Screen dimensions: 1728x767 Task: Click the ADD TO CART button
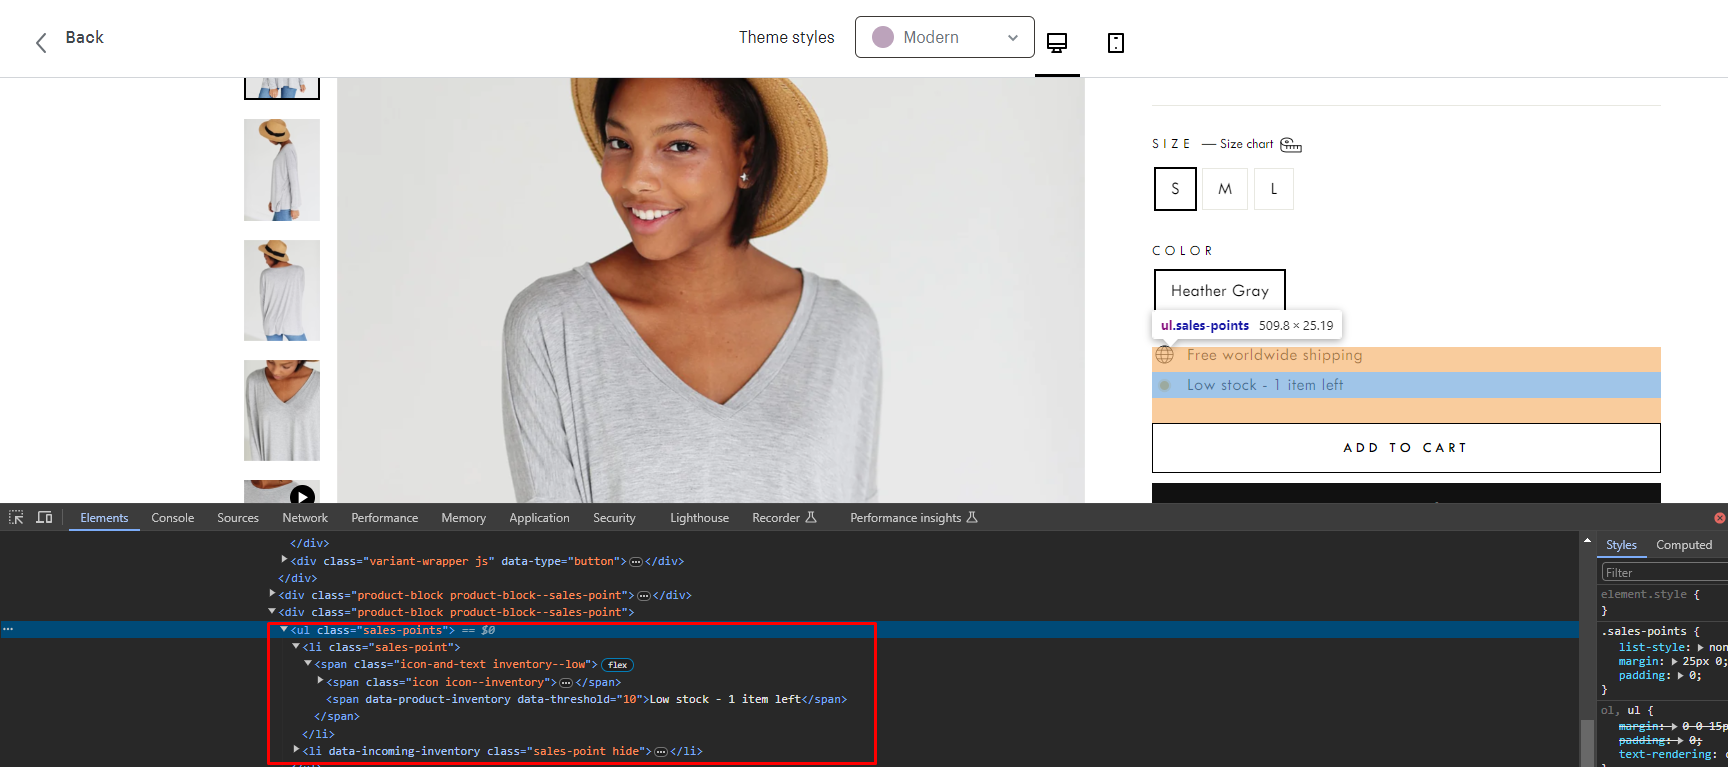point(1406,448)
